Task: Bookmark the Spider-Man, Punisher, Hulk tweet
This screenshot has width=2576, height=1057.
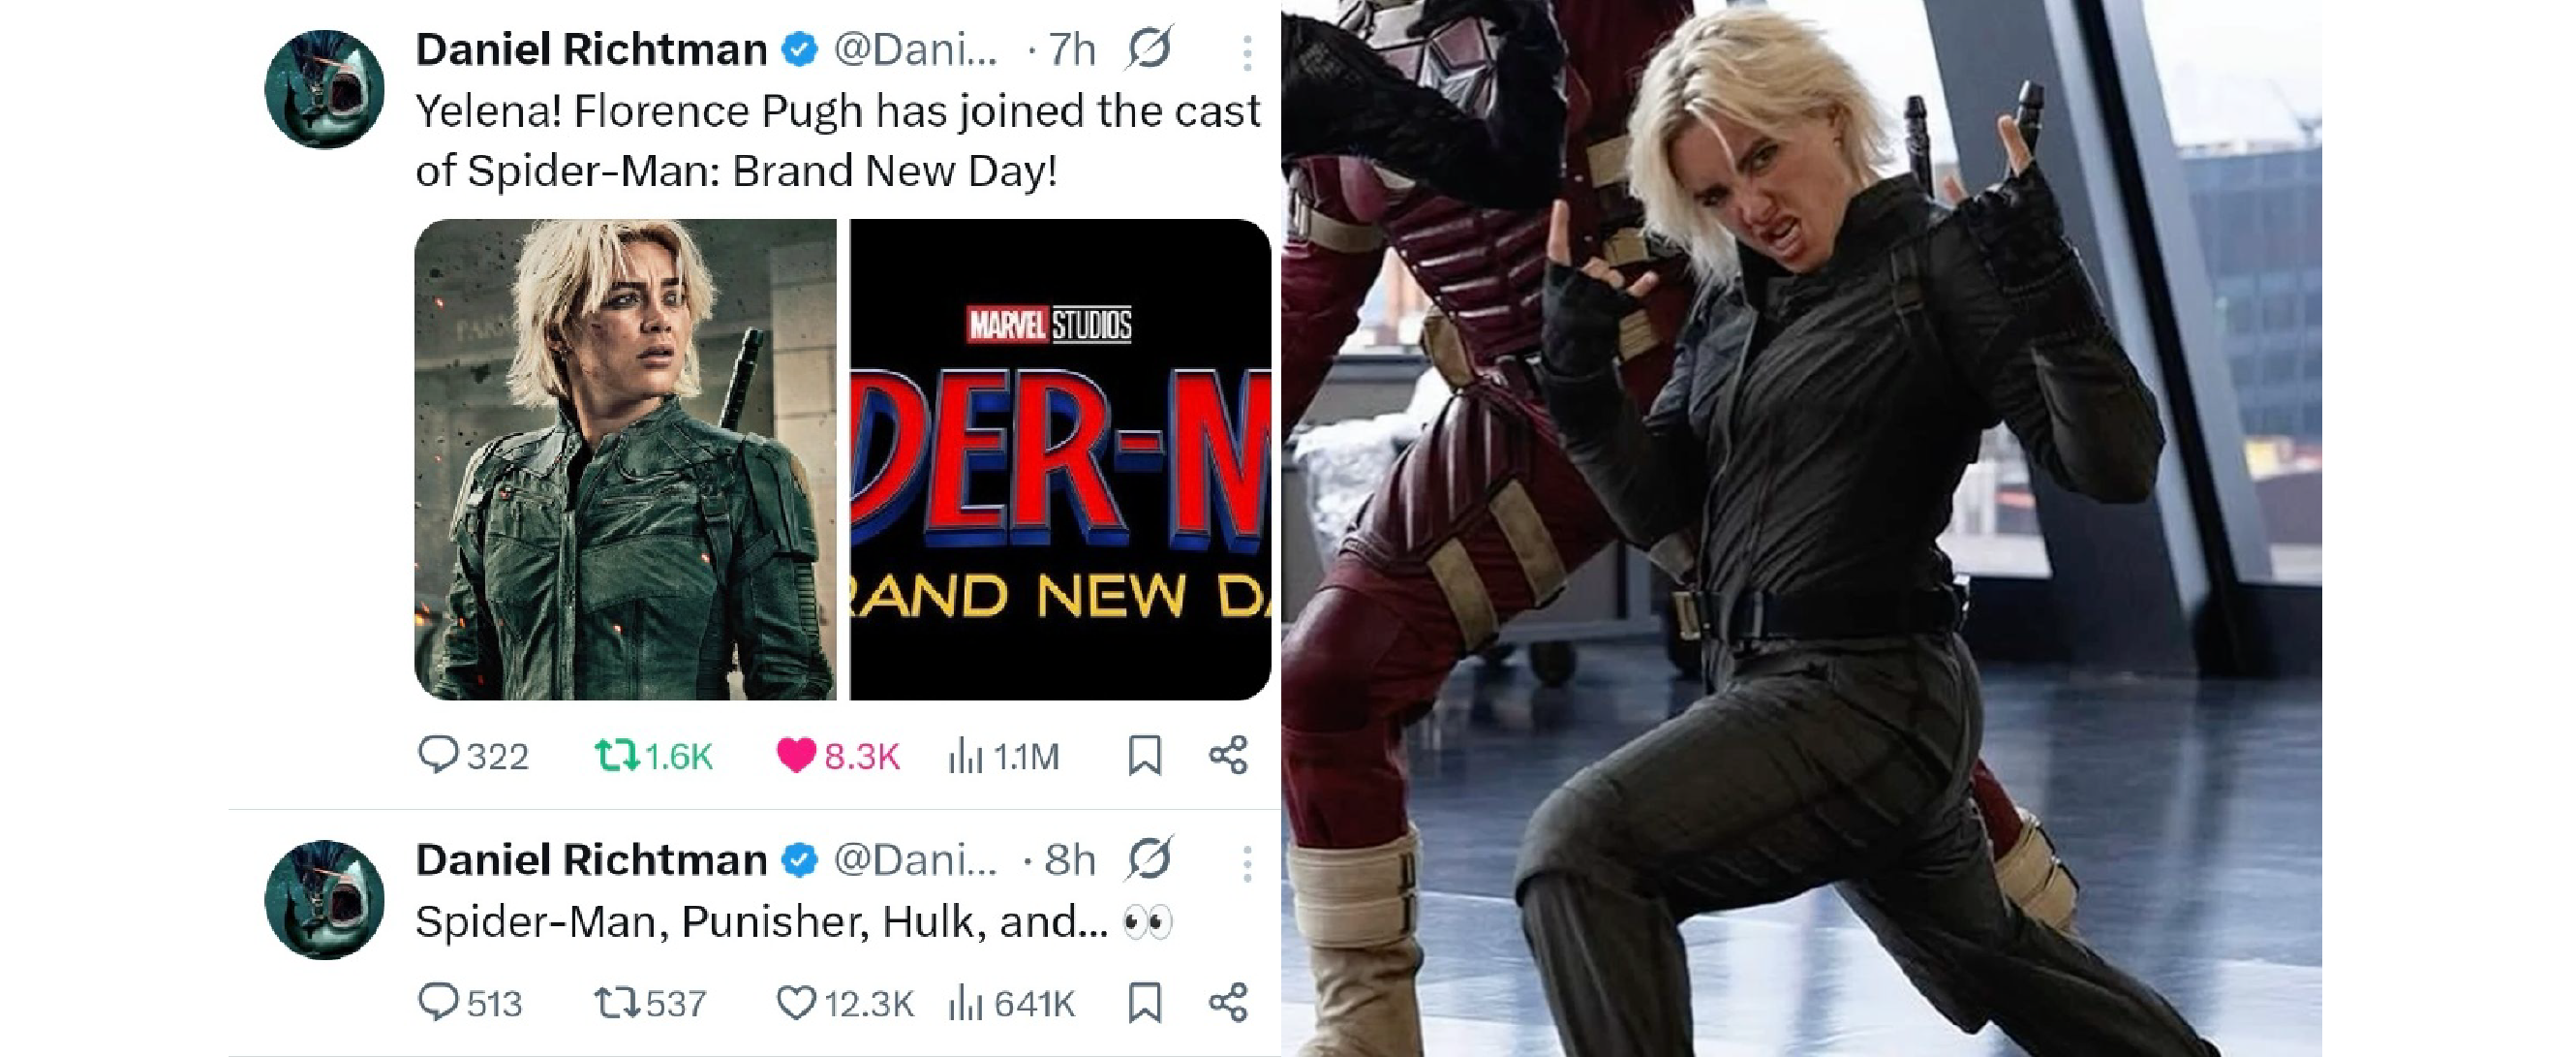Action: tap(1144, 1002)
